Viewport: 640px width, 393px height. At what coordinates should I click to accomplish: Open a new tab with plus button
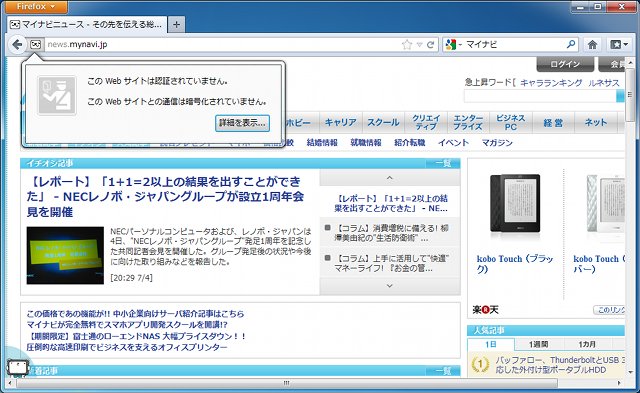point(176,24)
